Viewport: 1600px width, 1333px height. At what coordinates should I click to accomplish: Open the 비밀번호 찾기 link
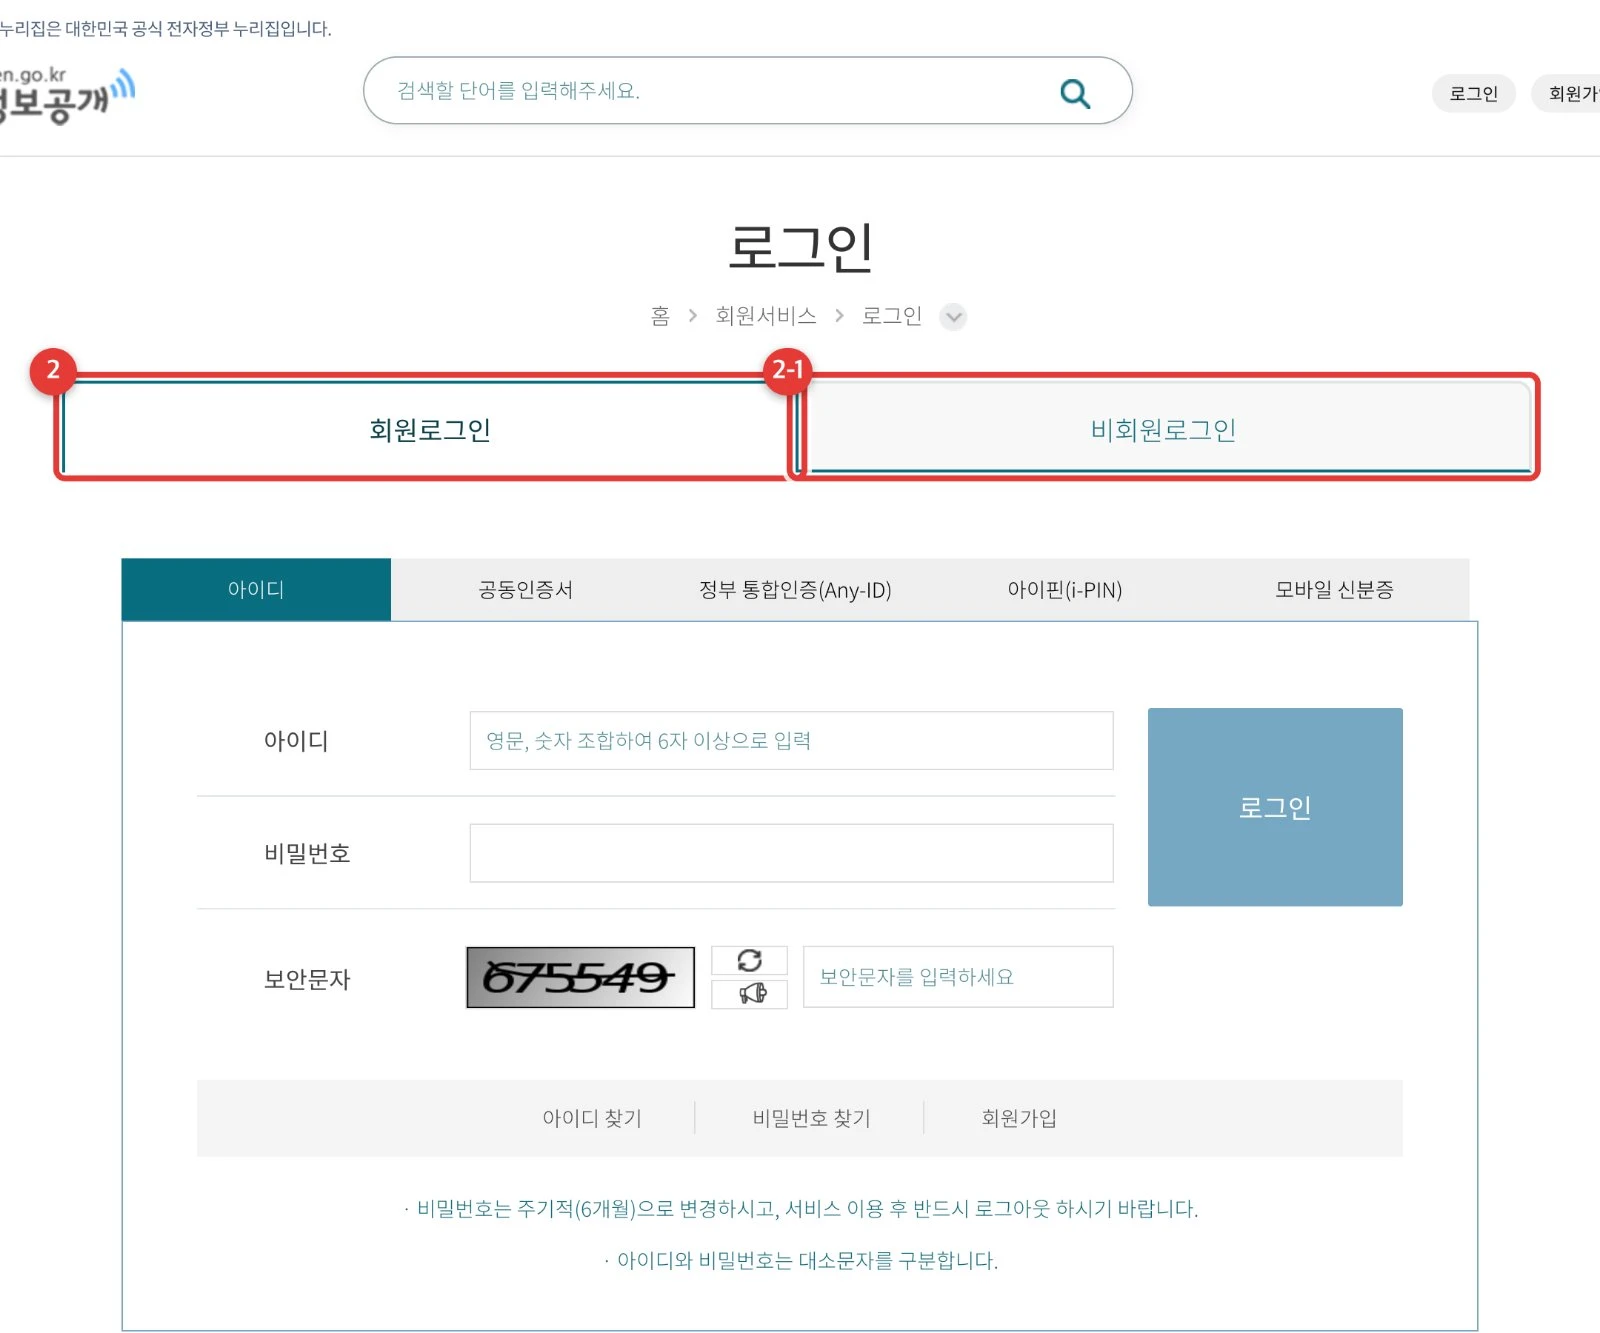811,1118
